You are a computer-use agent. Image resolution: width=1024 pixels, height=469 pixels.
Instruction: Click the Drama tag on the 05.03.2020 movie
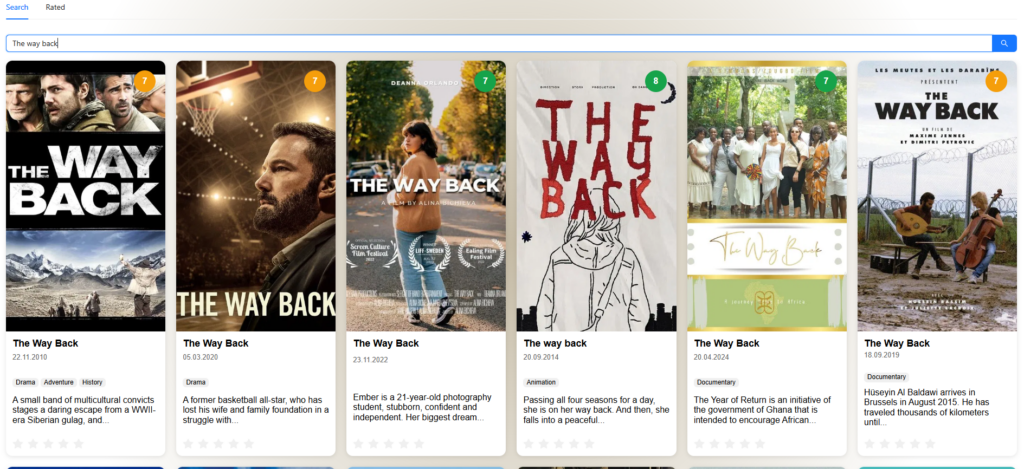pos(196,382)
